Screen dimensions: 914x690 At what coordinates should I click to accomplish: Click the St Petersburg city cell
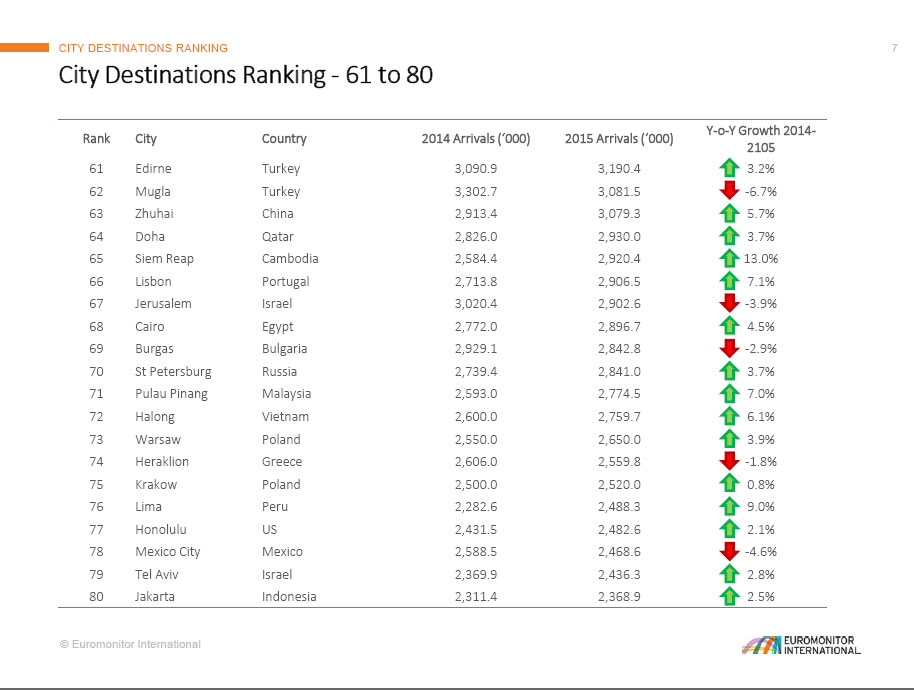coord(173,372)
